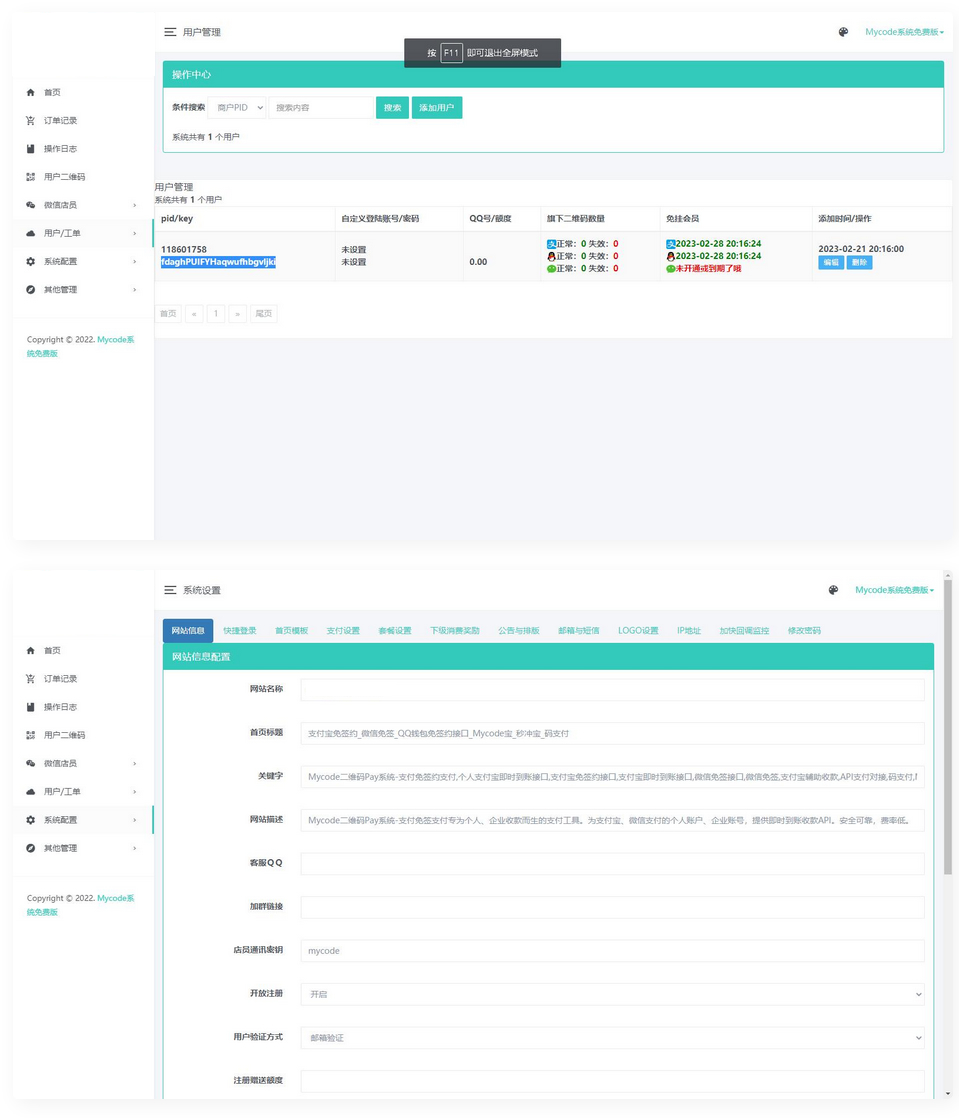Click the 添加用户 add user button
This screenshot has height=1118, width=959.
[436, 107]
